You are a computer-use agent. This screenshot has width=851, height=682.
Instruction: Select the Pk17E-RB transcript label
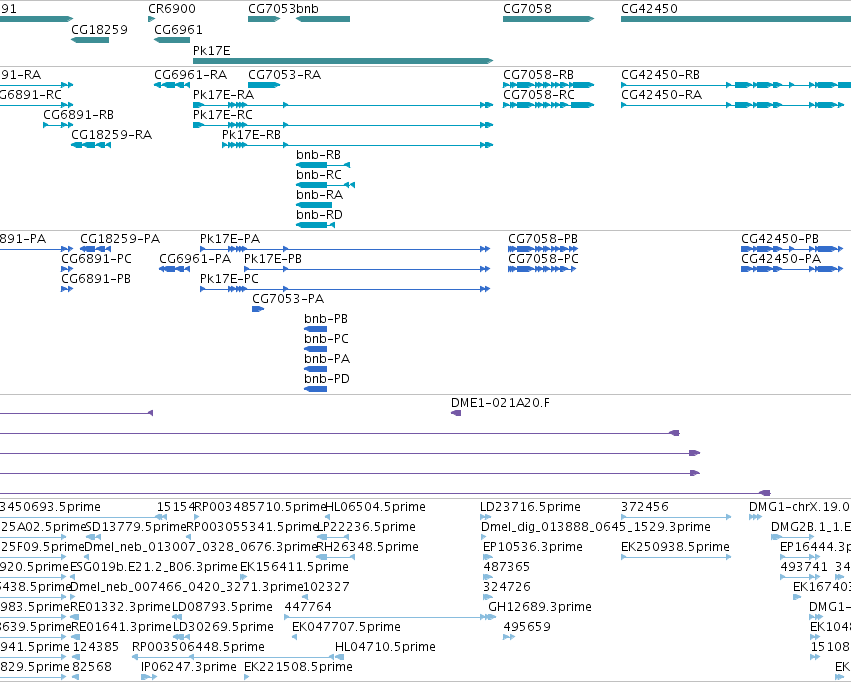pos(251,134)
